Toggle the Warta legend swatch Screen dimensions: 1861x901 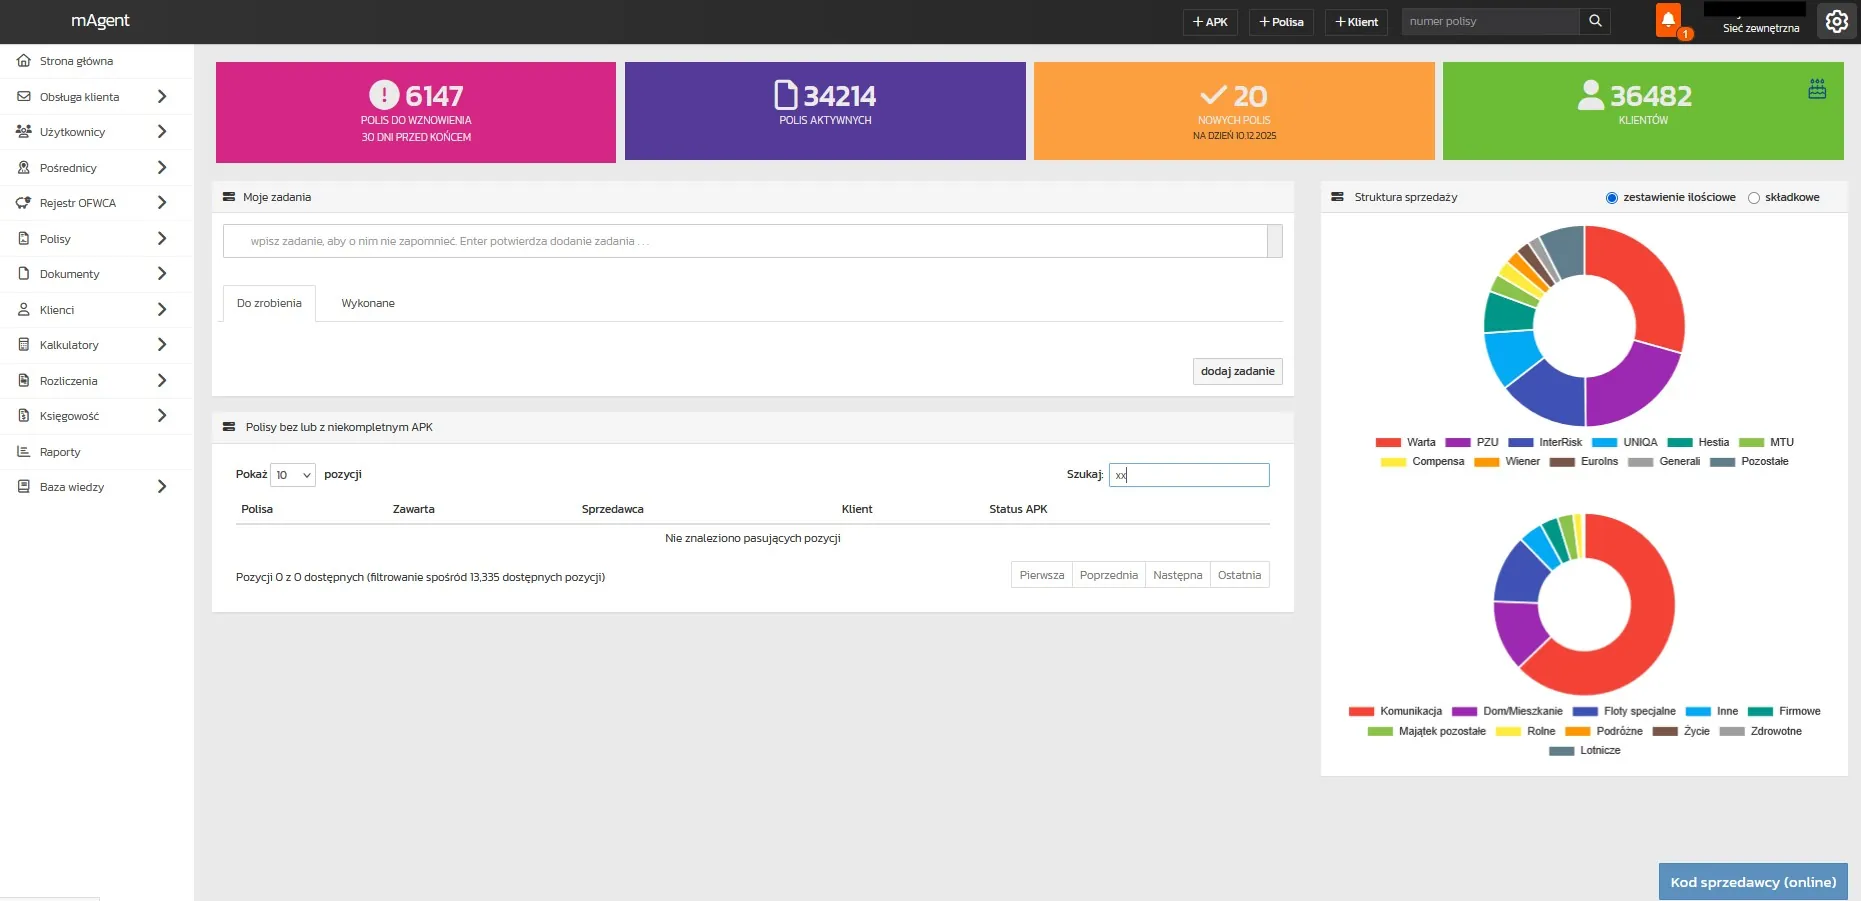click(x=1388, y=442)
